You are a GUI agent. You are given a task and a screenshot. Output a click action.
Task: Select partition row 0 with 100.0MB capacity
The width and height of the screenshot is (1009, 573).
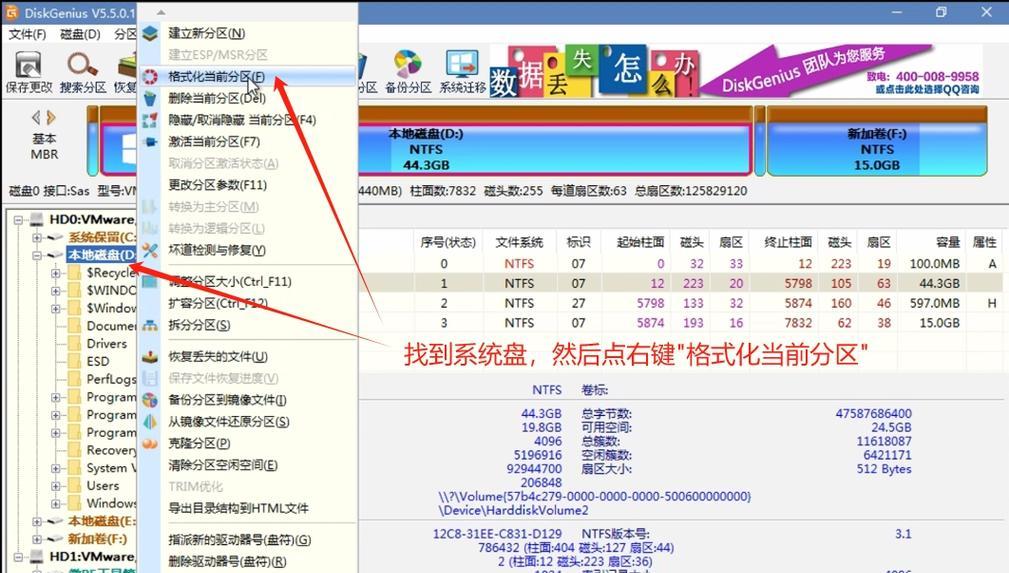[708, 264]
